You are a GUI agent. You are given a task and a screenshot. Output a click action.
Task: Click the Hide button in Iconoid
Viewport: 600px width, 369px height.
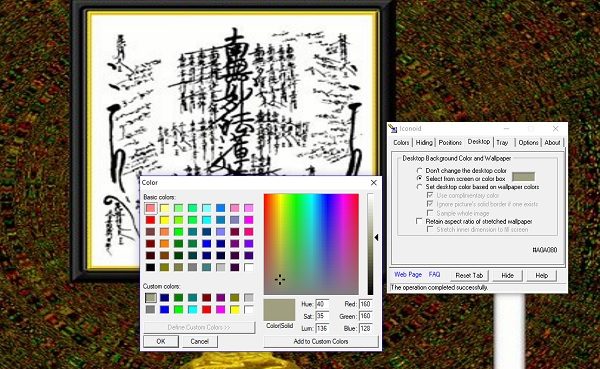(x=507, y=275)
